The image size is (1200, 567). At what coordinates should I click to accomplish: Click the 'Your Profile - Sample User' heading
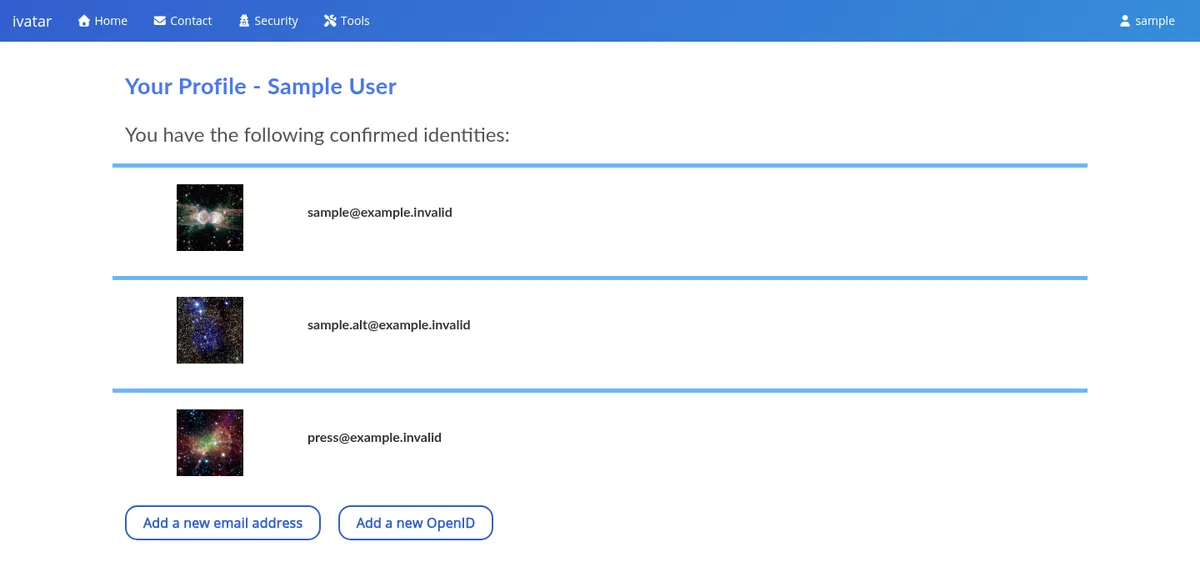tap(261, 87)
